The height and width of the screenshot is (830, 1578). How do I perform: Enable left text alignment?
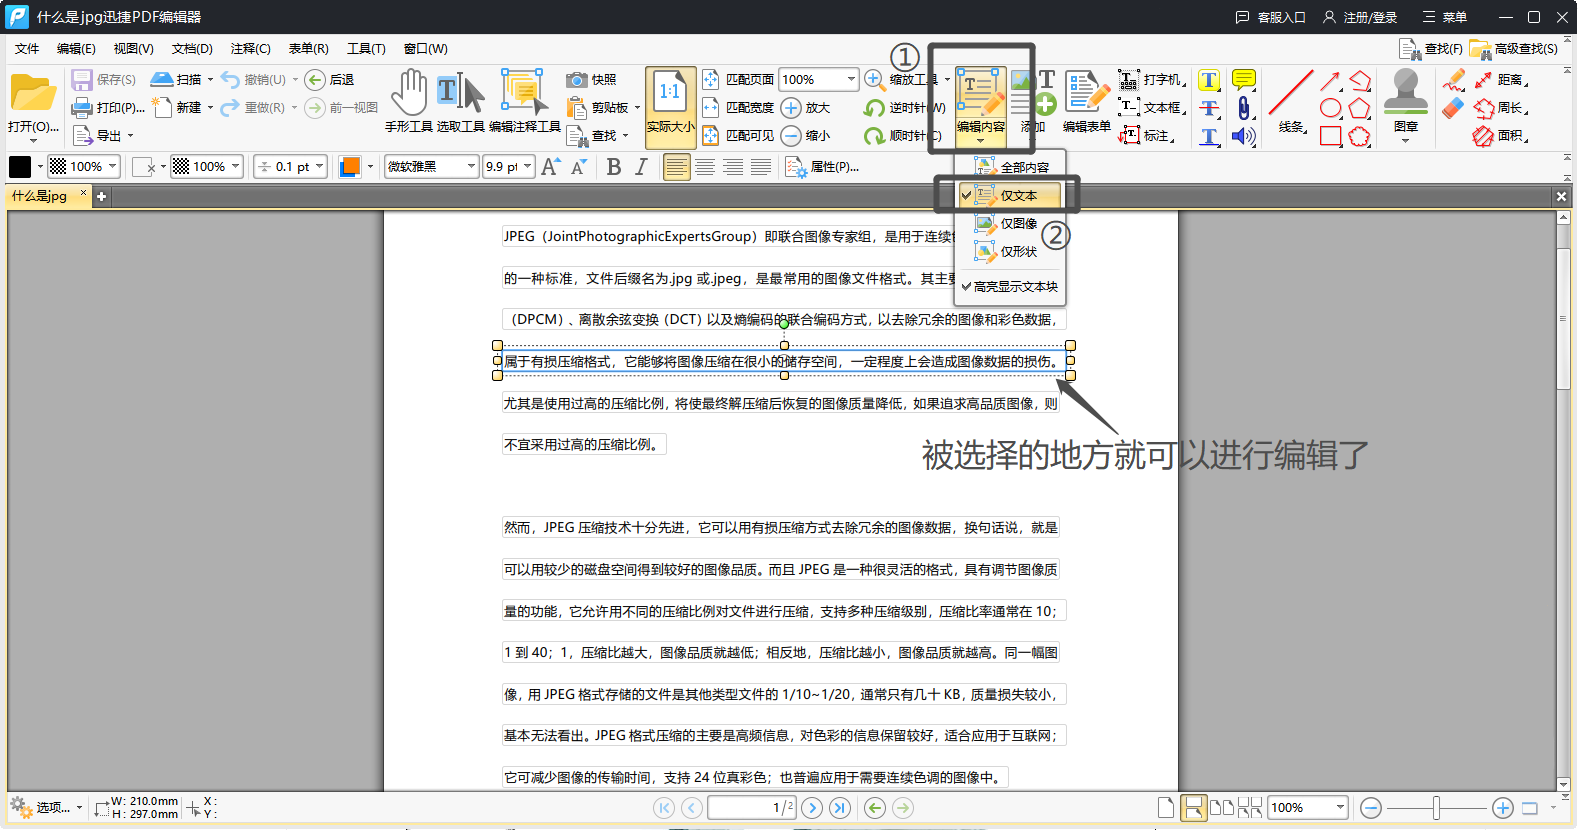point(677,167)
